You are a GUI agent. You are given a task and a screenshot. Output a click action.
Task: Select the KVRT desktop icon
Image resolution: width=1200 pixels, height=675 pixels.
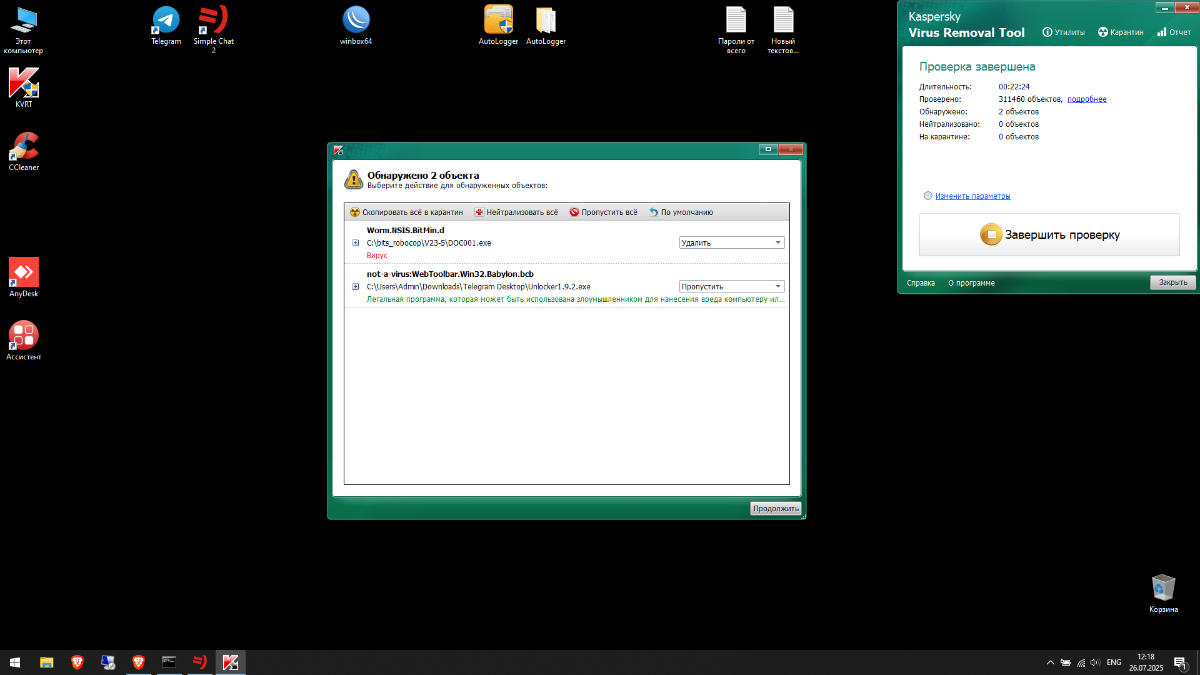[23, 88]
